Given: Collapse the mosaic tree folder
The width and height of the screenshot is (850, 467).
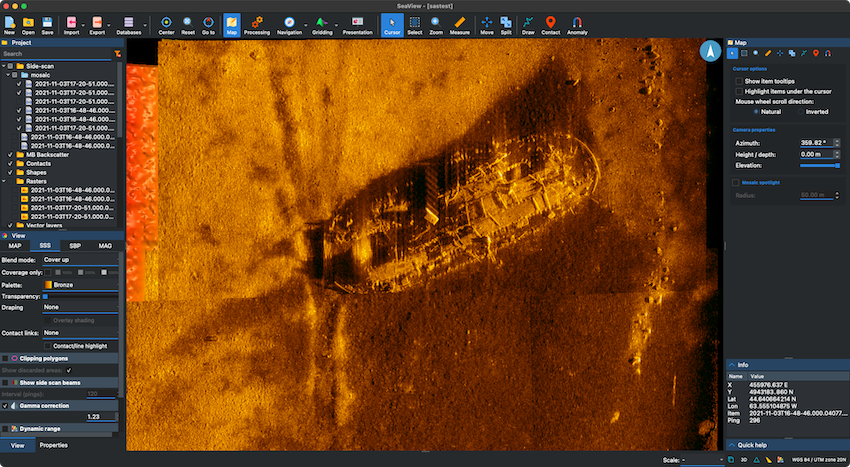Looking at the screenshot, I should pos(8,75).
